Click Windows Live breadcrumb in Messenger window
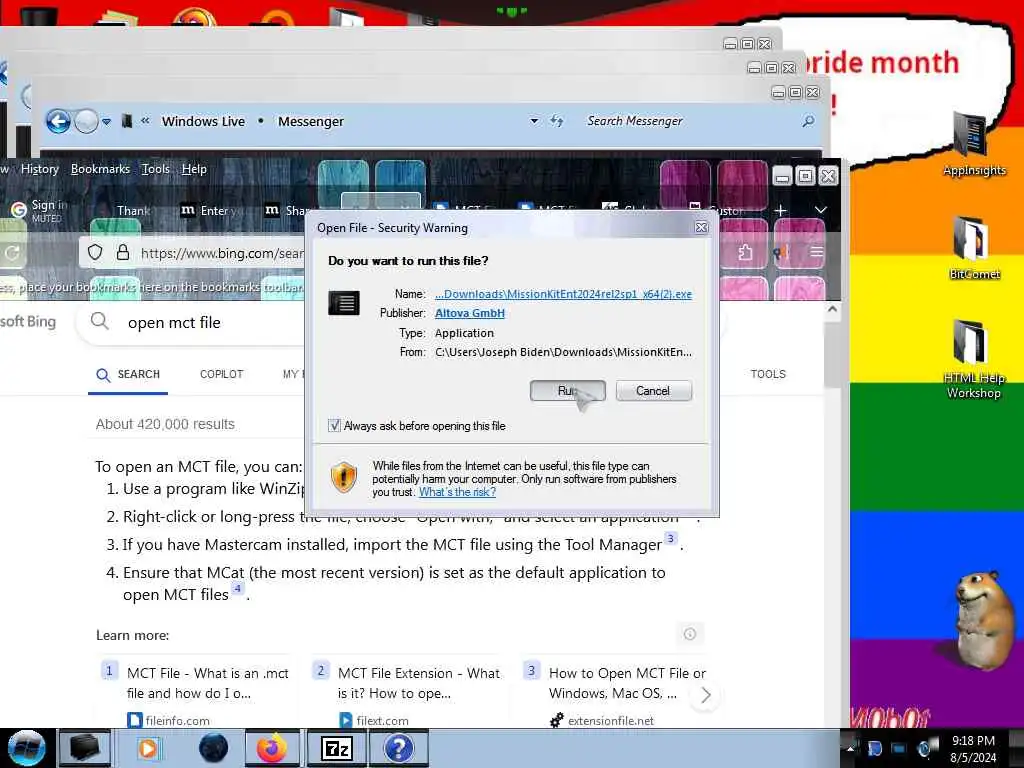Screen dimensions: 1024x768 (x=203, y=121)
